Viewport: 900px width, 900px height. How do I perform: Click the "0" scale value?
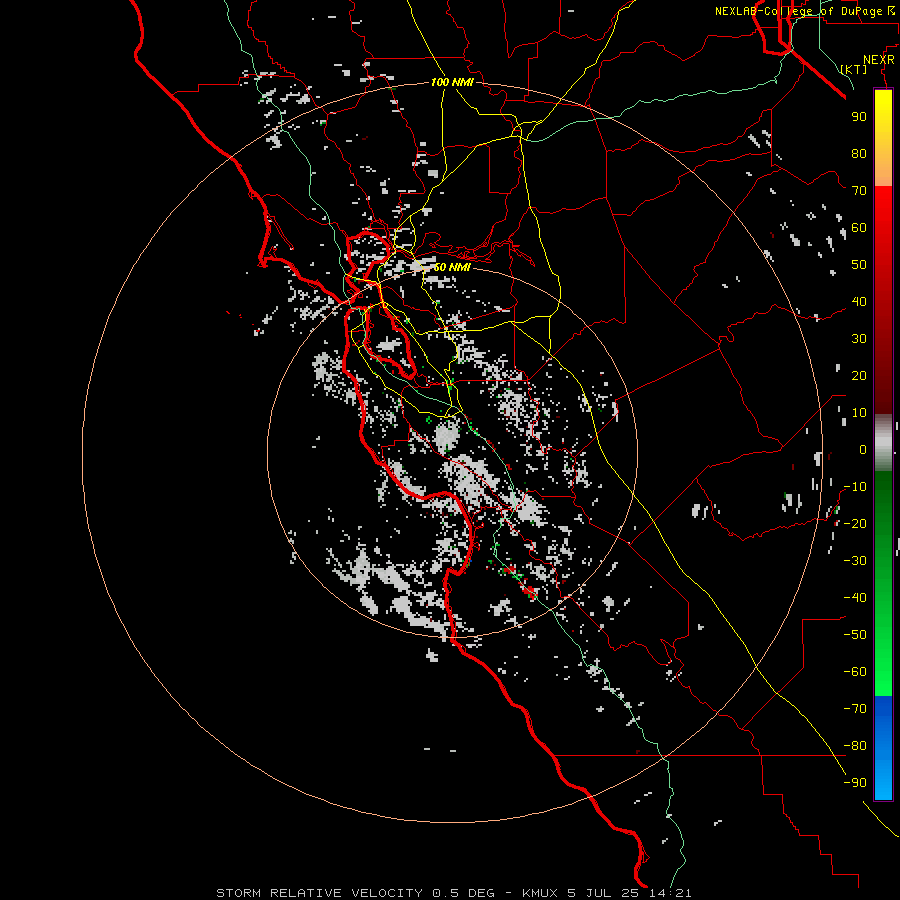click(x=863, y=450)
